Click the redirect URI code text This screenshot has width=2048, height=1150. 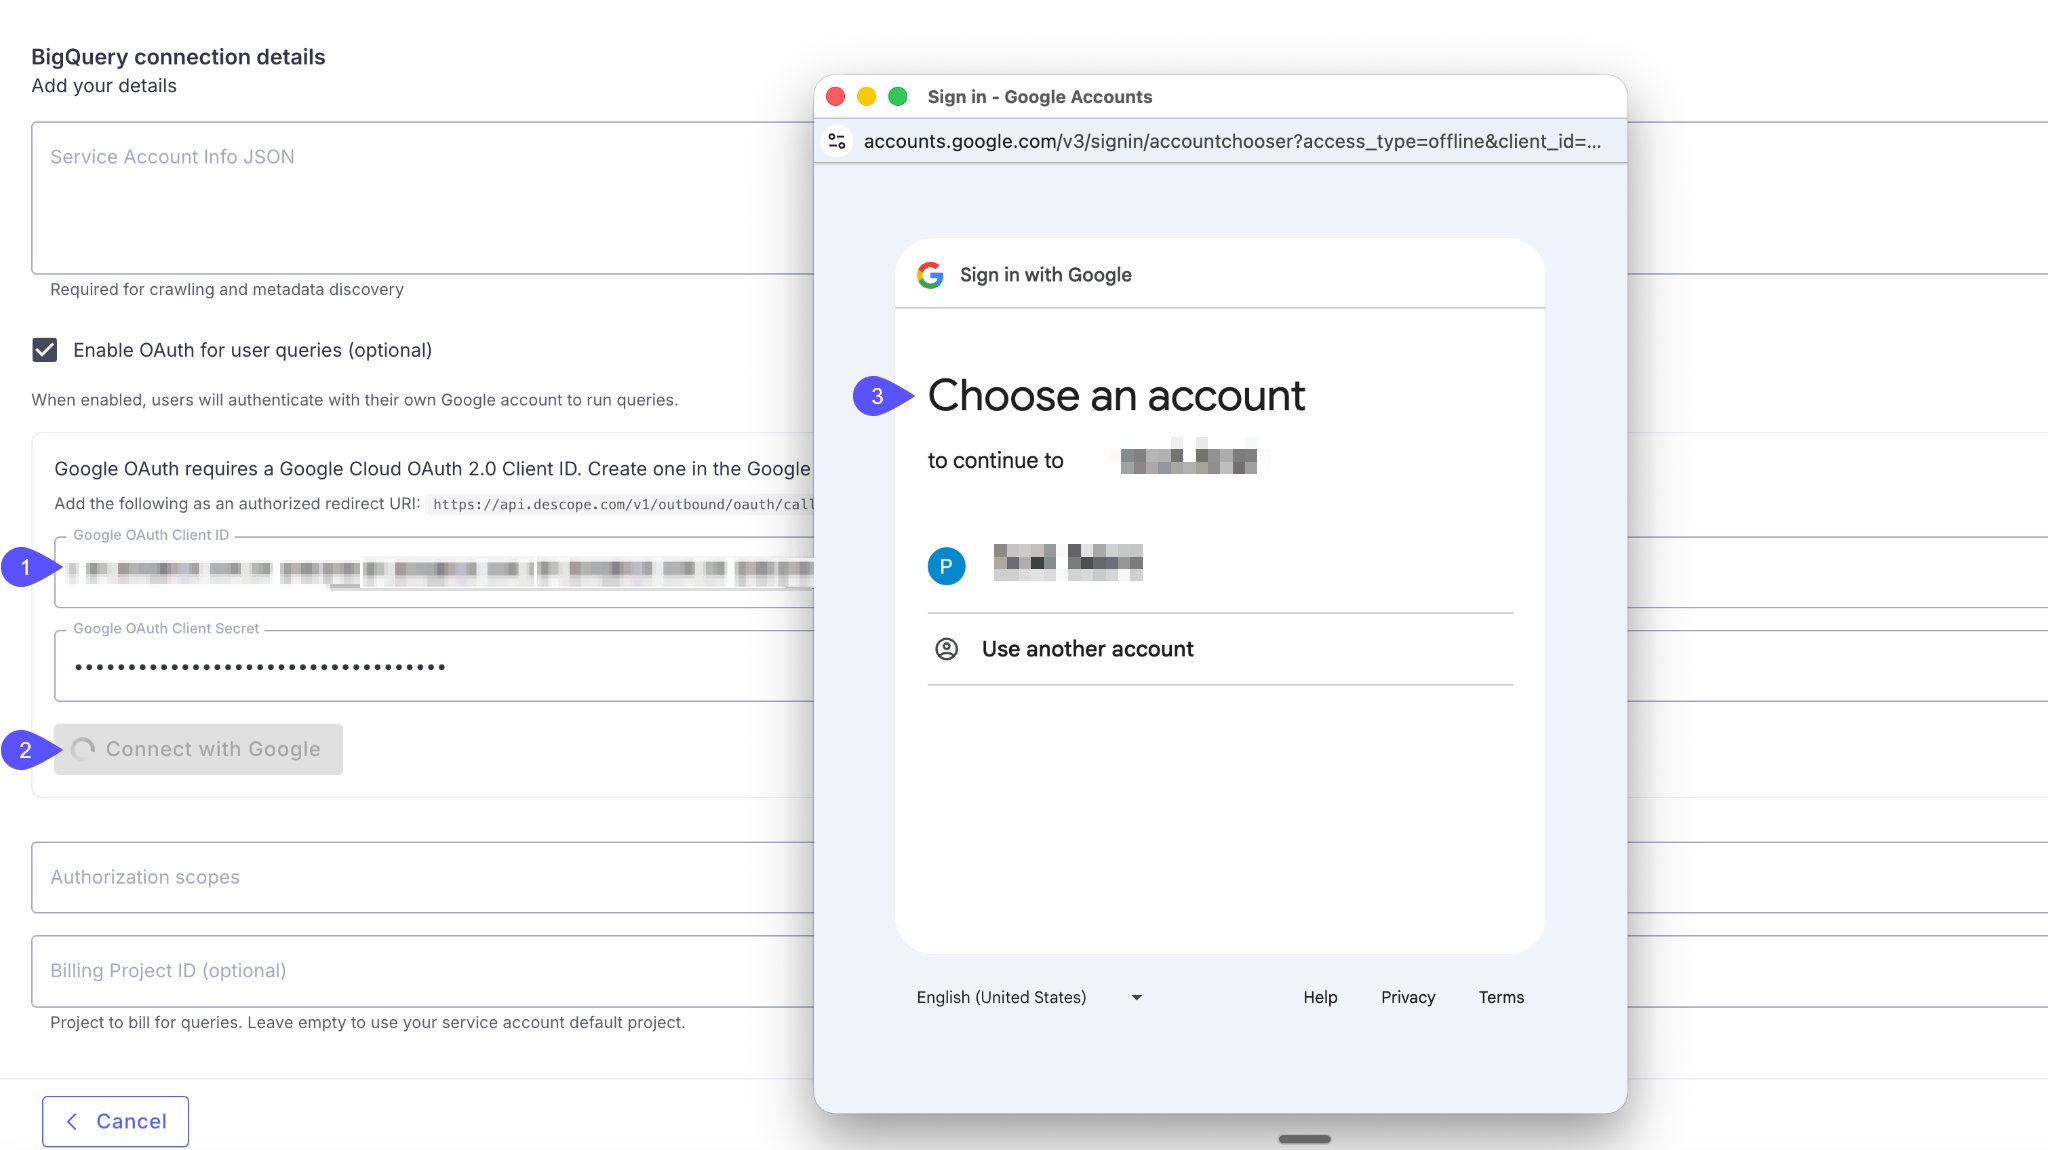click(x=622, y=504)
